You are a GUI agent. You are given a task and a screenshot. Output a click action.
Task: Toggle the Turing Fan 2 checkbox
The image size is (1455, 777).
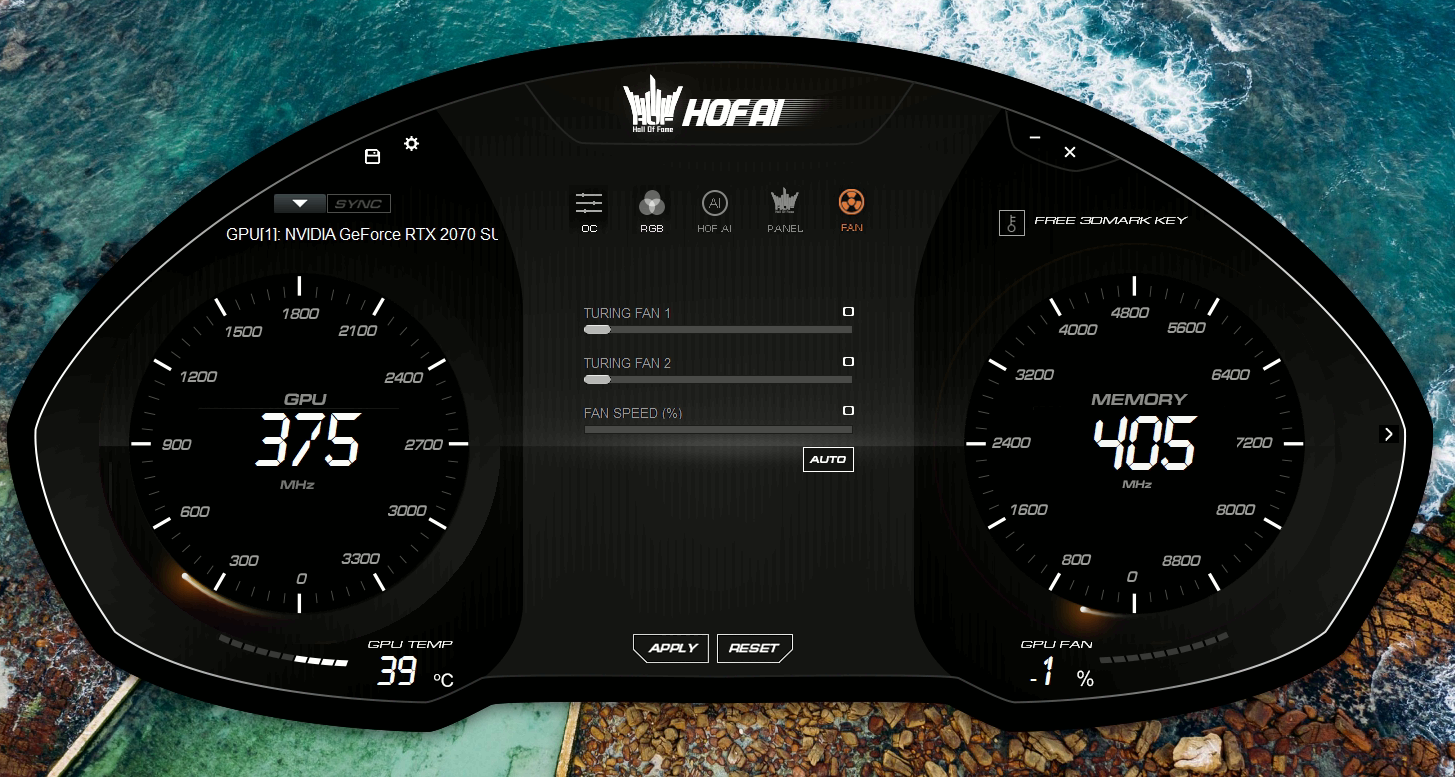[x=848, y=361]
